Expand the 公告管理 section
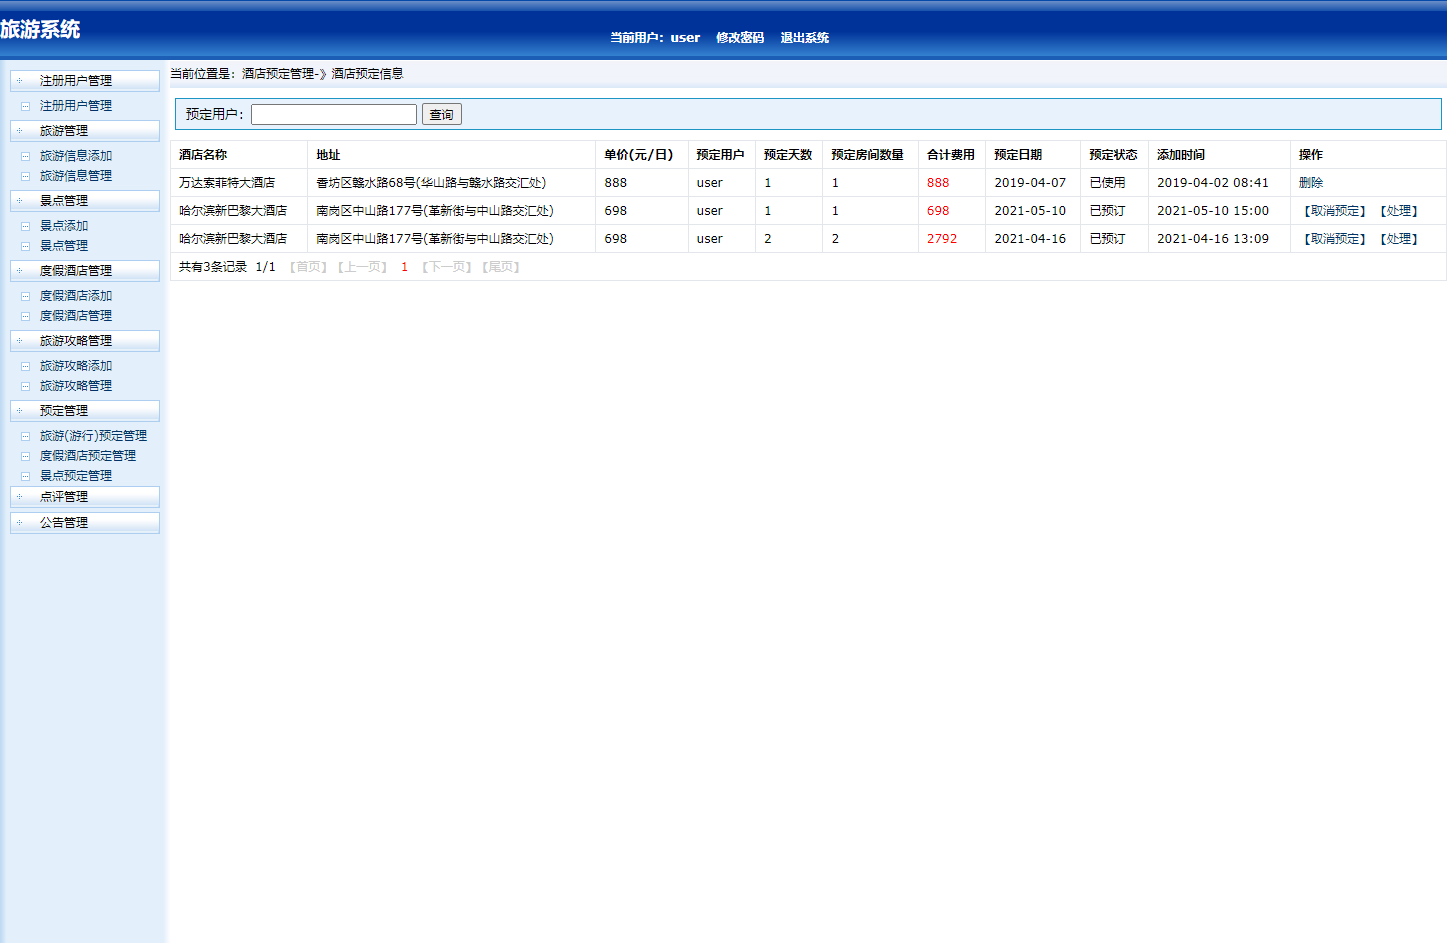The height and width of the screenshot is (943, 1447). (x=84, y=523)
